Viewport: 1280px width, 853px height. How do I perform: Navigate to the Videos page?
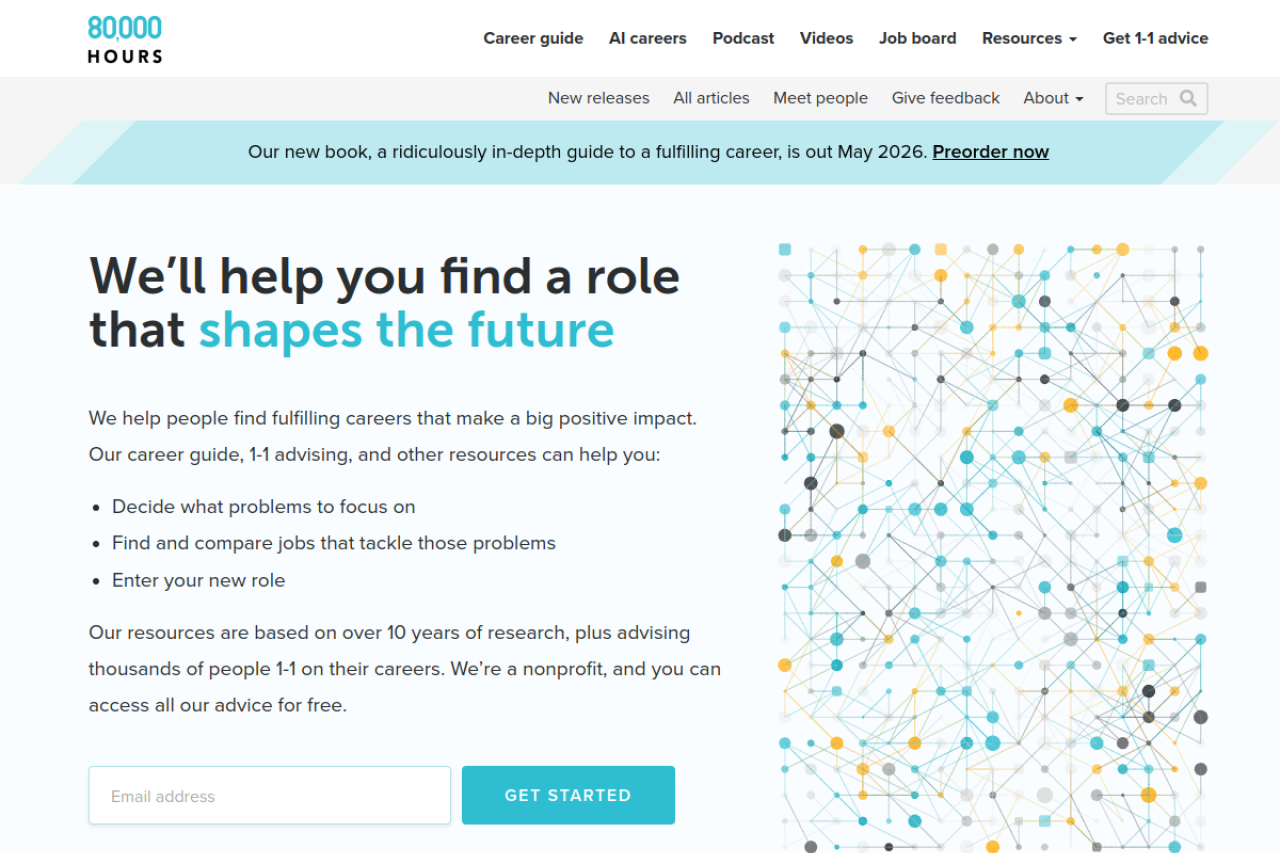[826, 38]
